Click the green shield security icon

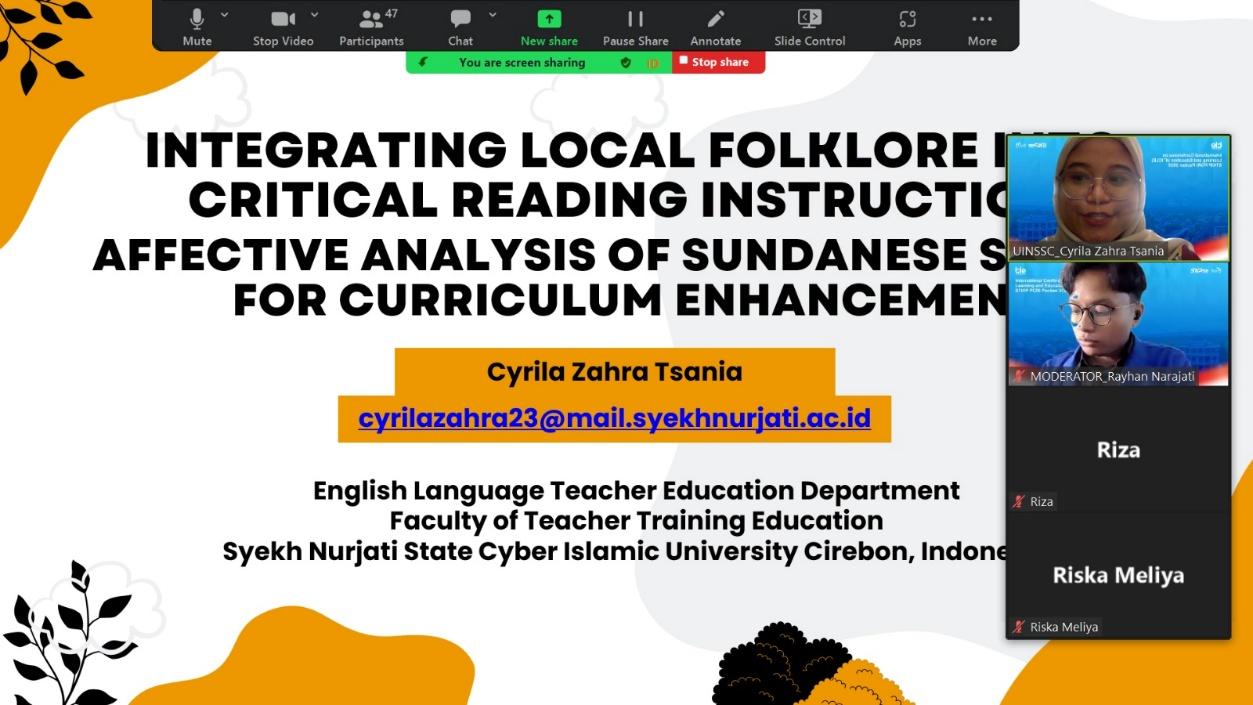click(x=626, y=62)
